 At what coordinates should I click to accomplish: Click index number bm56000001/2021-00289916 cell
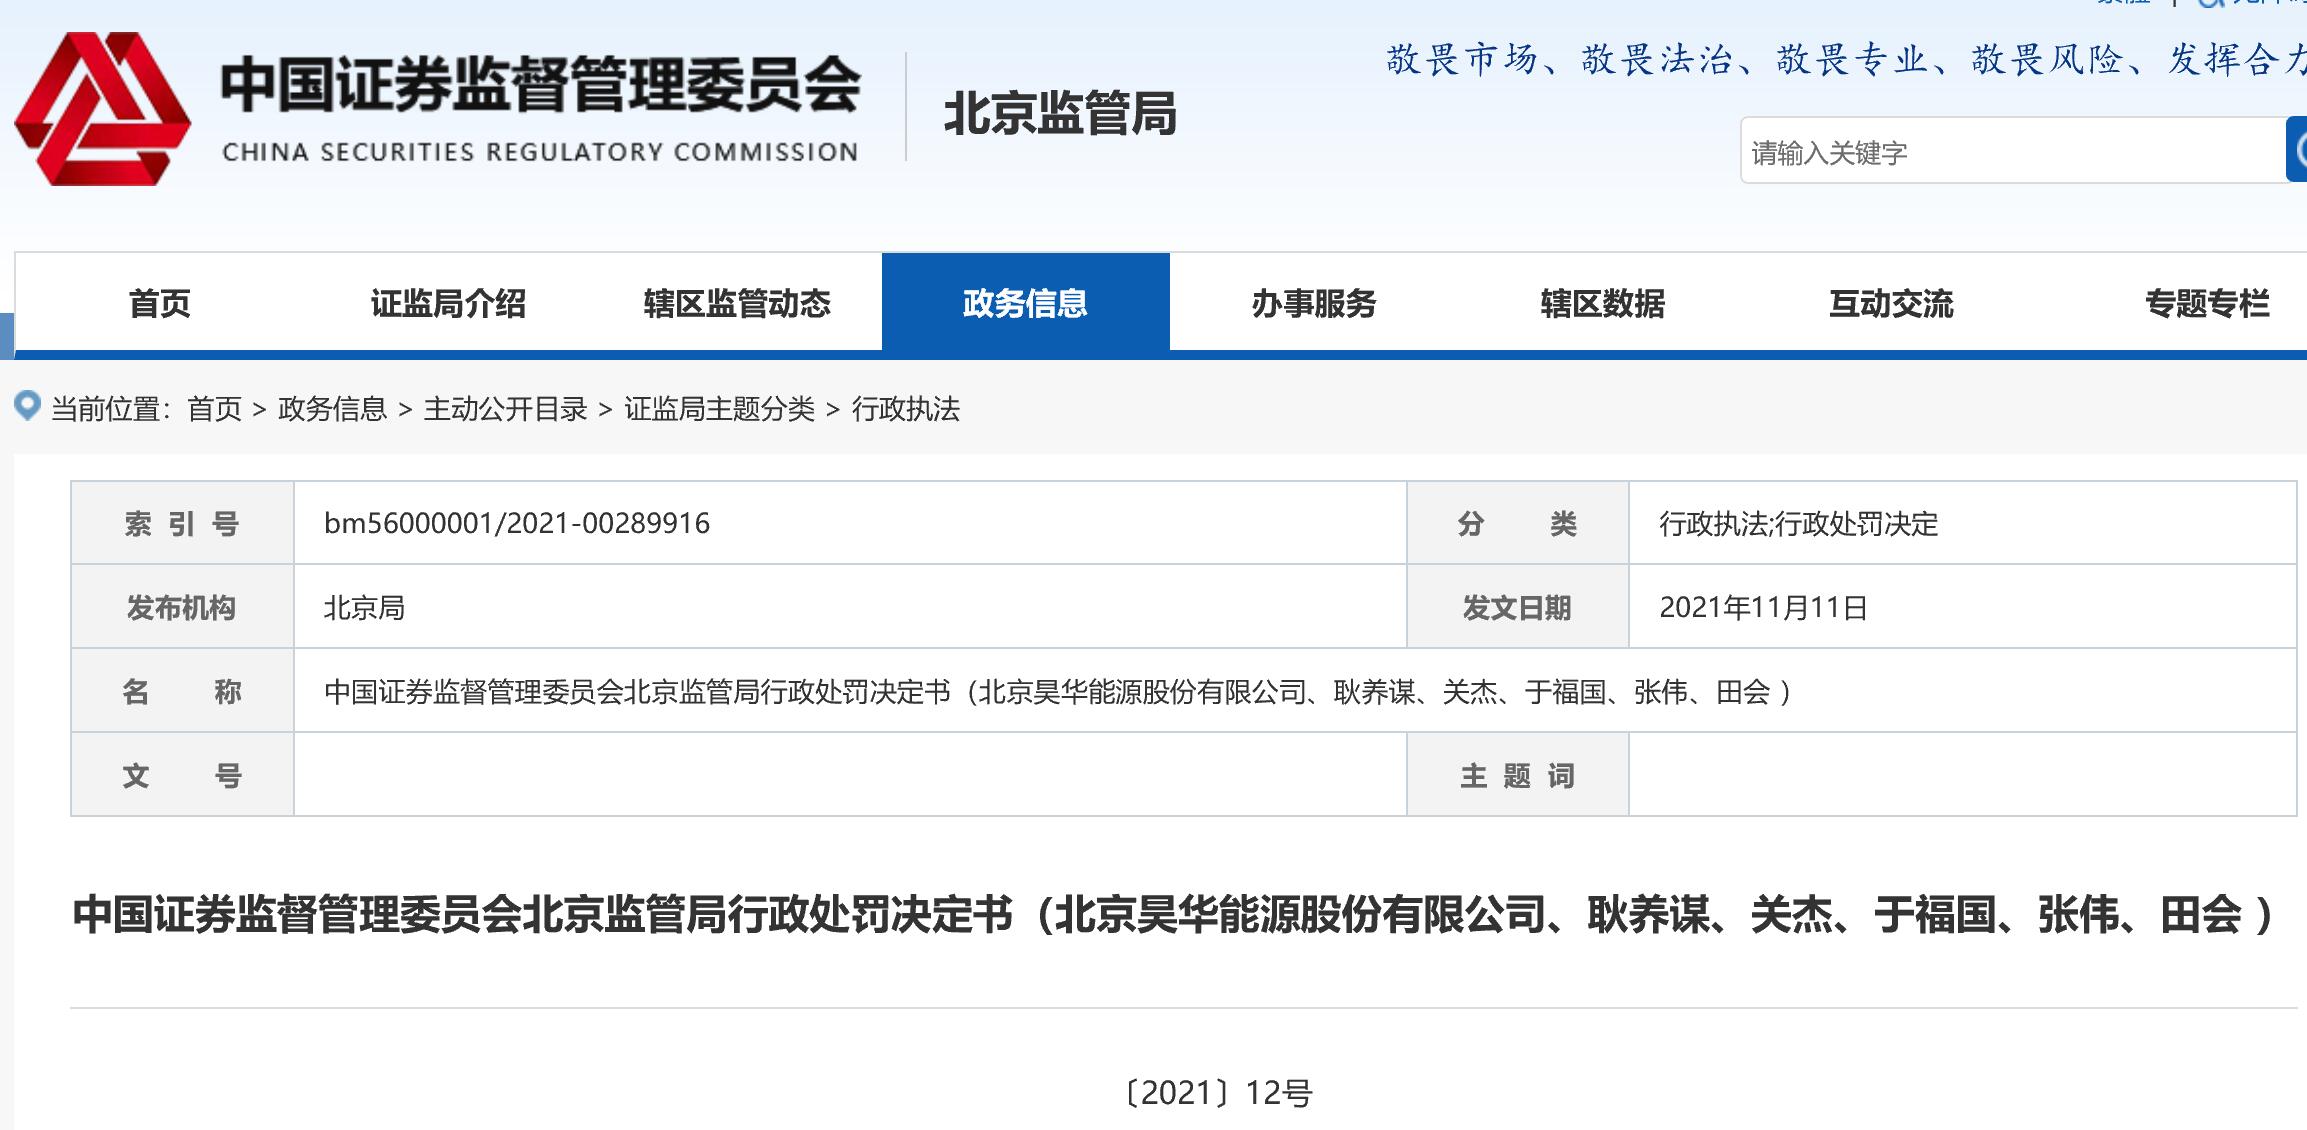point(517,523)
